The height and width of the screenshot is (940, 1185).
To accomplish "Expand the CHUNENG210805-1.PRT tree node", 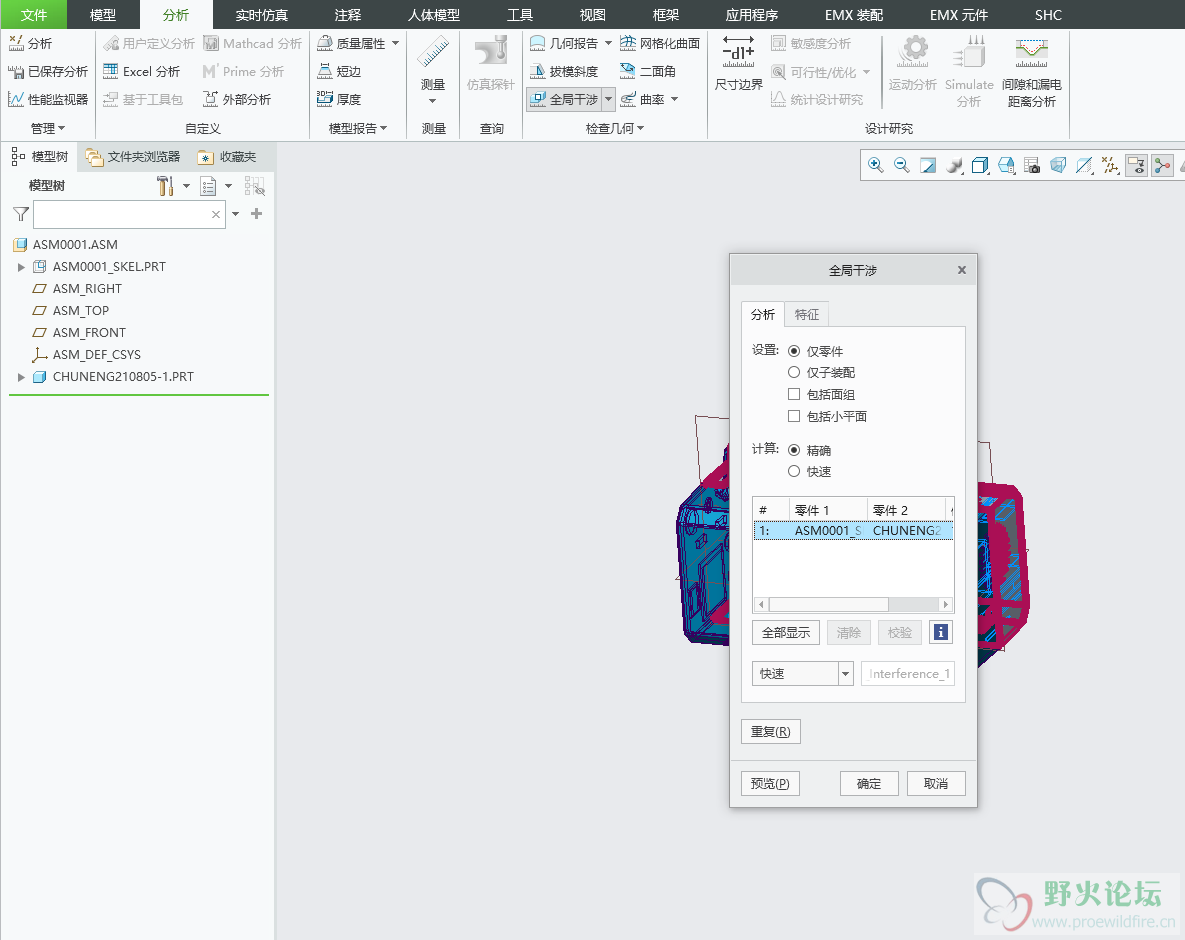I will (x=21, y=377).
